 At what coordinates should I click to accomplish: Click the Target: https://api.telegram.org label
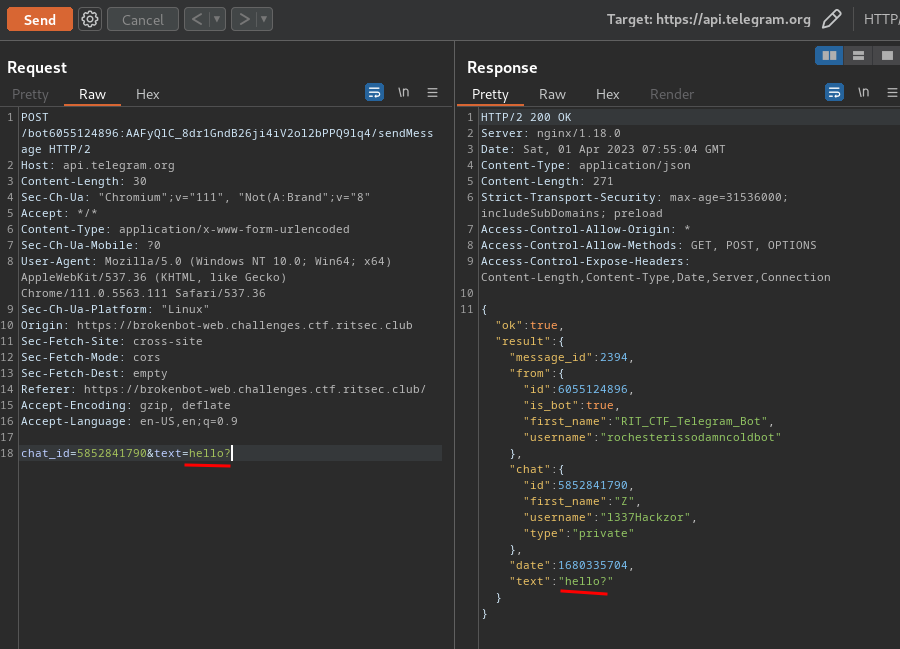(708, 20)
